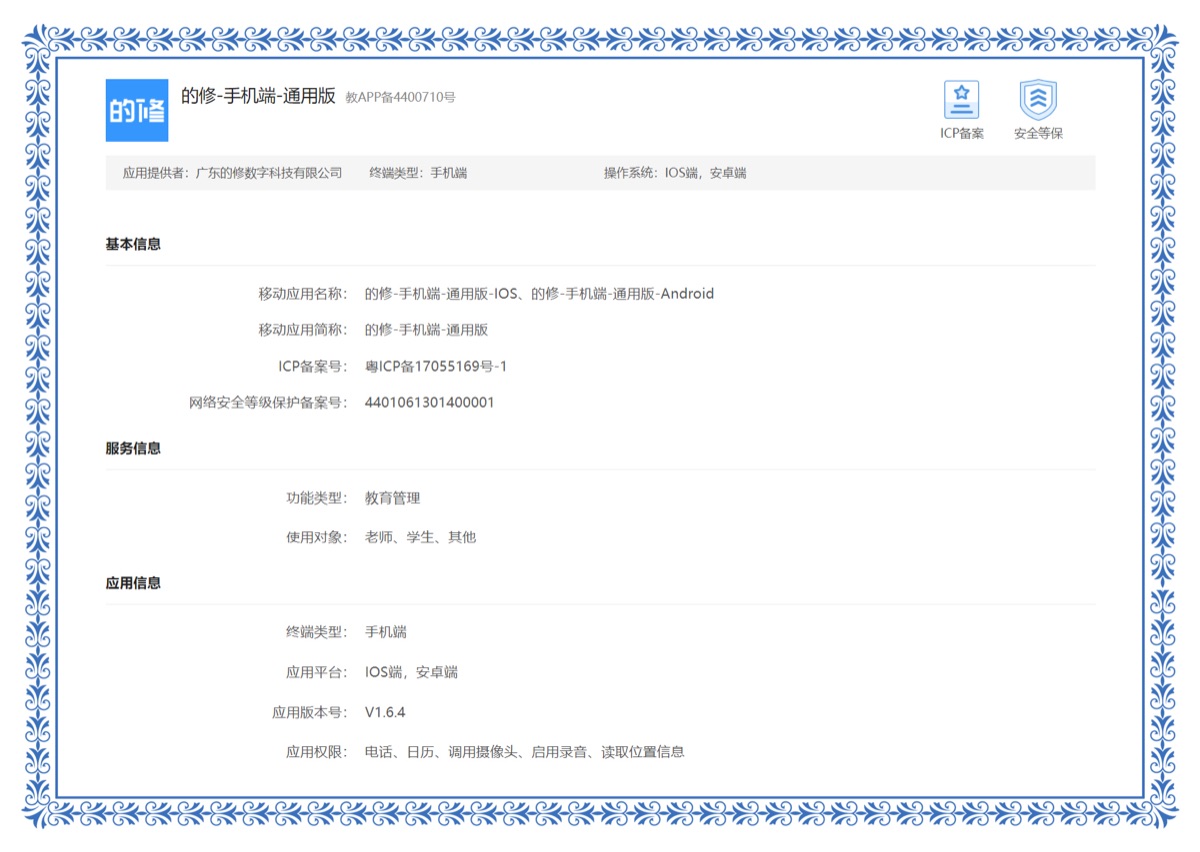This screenshot has width=1200, height=852.
Task: Click the 应用版本号 field label
Action: [310, 713]
